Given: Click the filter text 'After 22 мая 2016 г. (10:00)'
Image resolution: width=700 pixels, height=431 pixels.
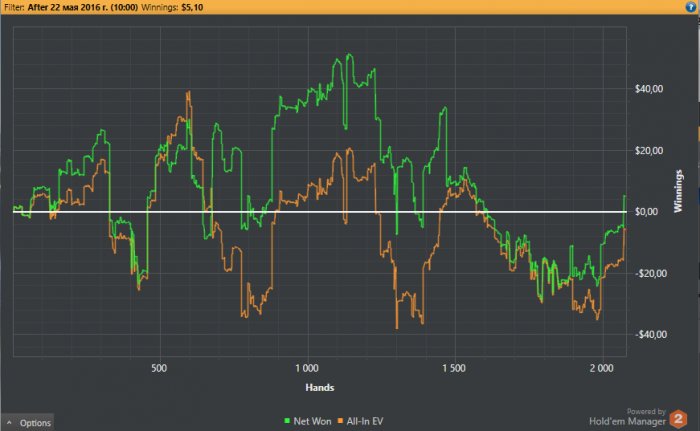Looking at the screenshot, I should tap(83, 7).
